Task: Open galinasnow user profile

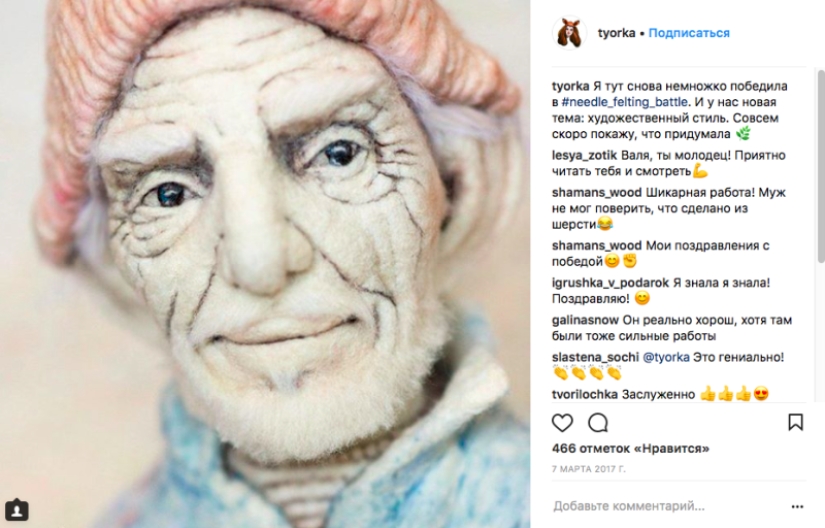Action: pyautogui.click(x=586, y=320)
